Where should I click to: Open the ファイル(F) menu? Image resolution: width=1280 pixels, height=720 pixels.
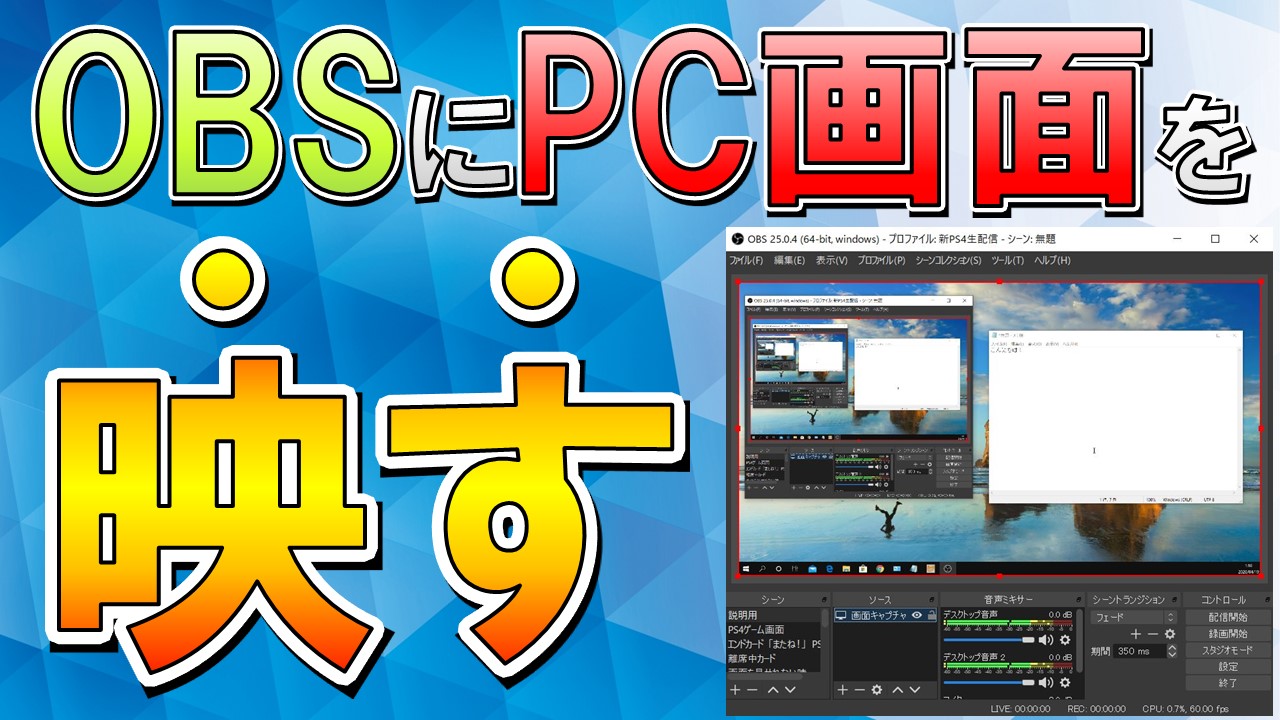(746, 261)
